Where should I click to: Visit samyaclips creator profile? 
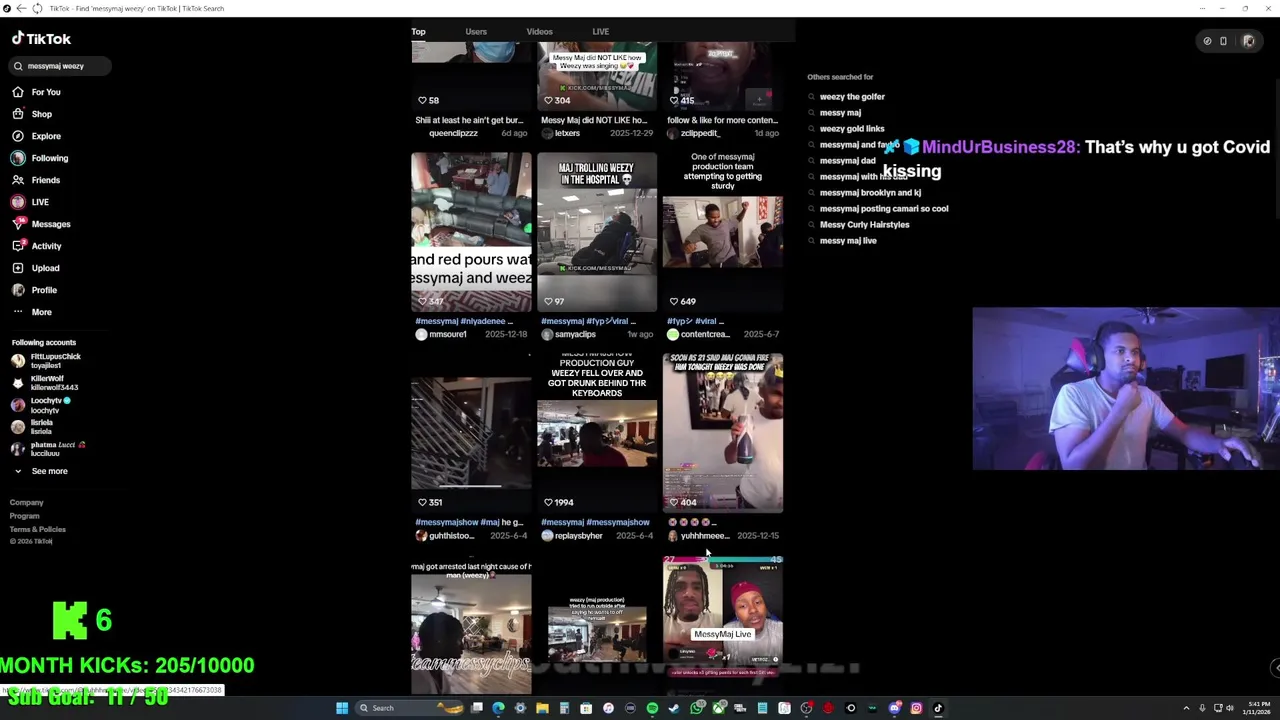point(568,334)
